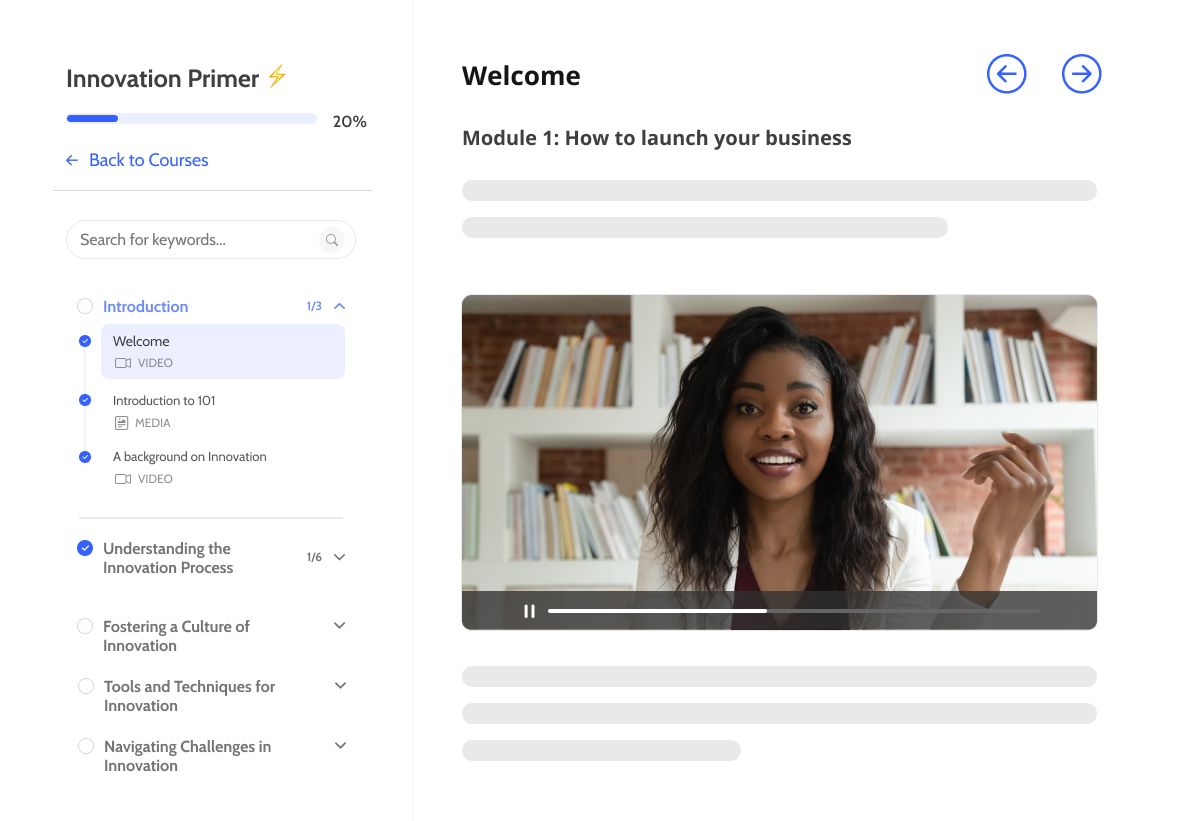The width and height of the screenshot is (1183, 821).
Task: Select Navigating Challenges in Innovation title
Action: 187,755
